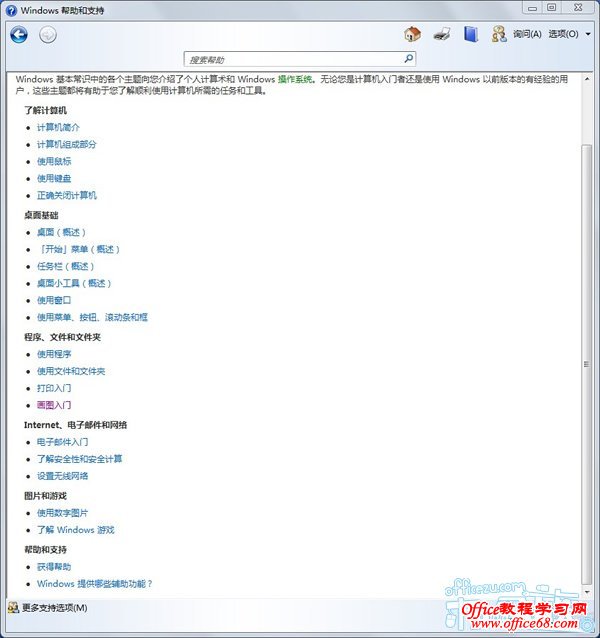Browse Help with the blue book icon
This screenshot has height=638, width=600.
click(471, 34)
